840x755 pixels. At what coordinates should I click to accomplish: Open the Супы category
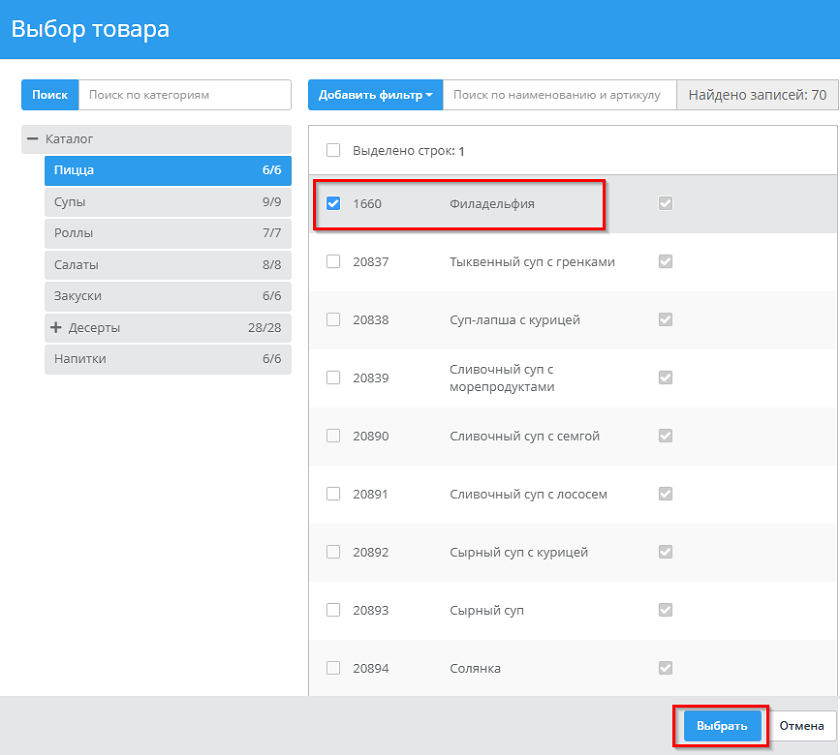(x=167, y=202)
